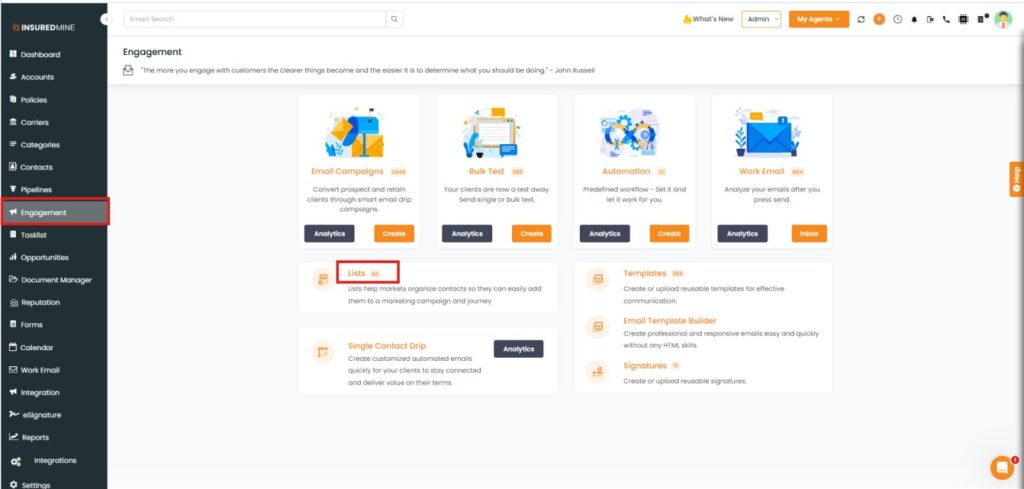The image size is (1024, 489).
Task: Go to Document Manager in sidebar
Action: click(56, 280)
